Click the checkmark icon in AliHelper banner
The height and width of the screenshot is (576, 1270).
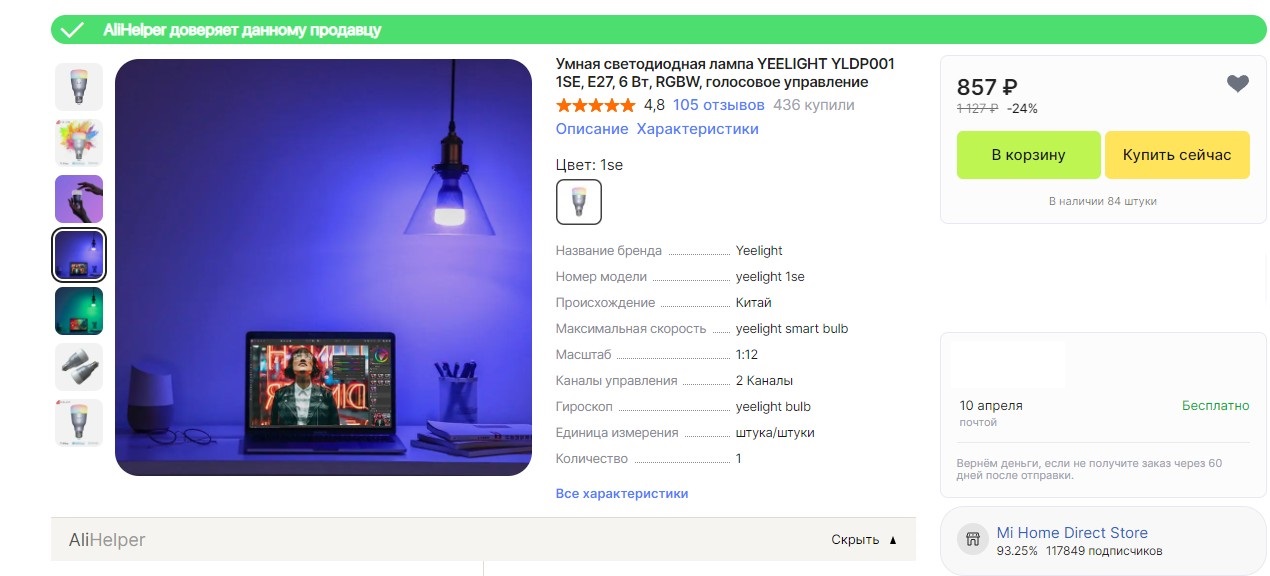[x=72, y=30]
